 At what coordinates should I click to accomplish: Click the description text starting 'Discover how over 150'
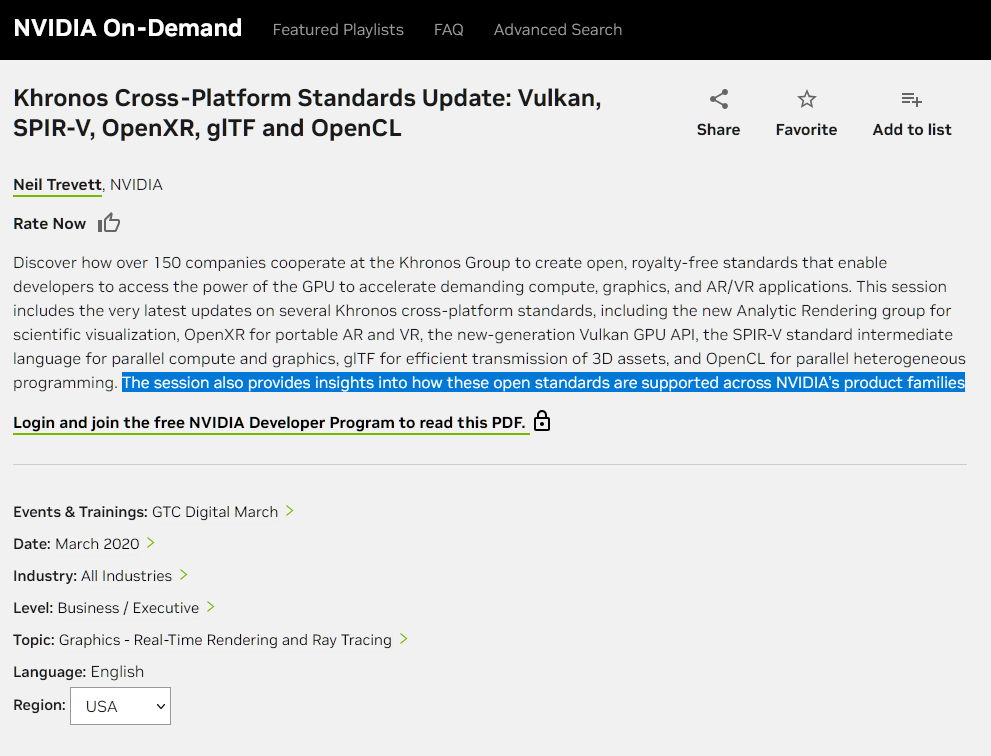click(x=489, y=322)
